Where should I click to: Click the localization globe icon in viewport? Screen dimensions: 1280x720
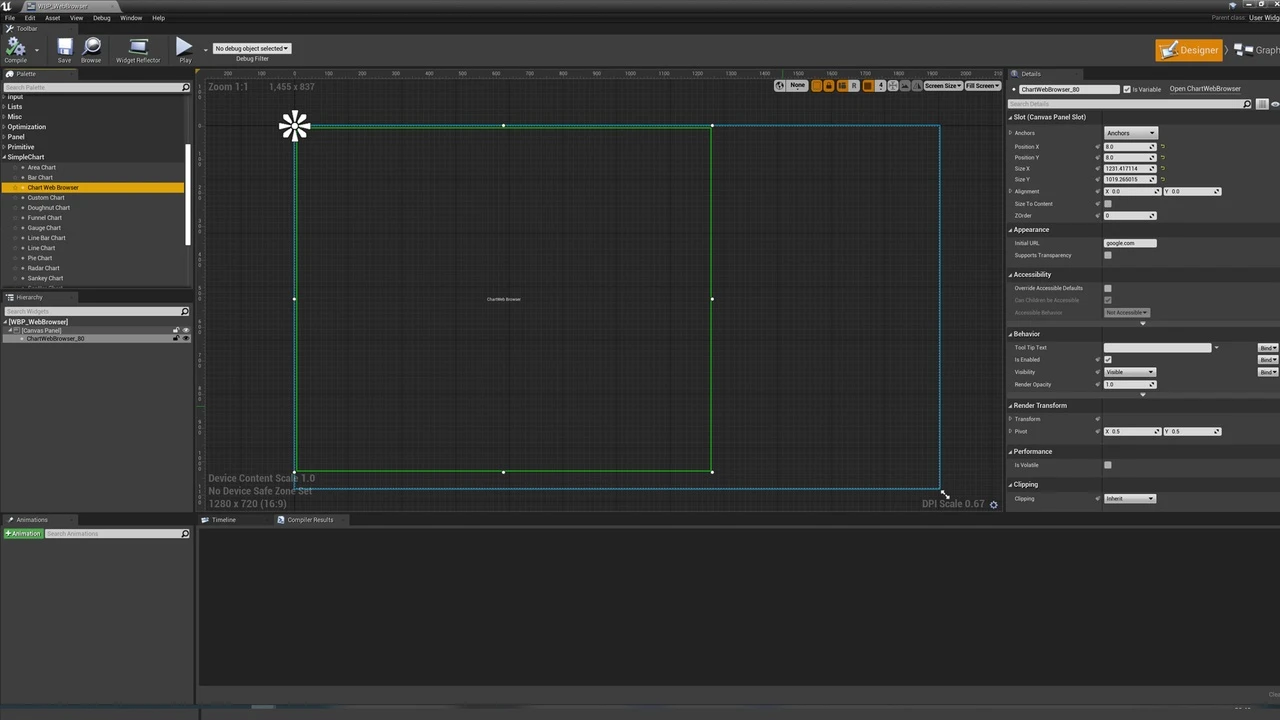780,86
